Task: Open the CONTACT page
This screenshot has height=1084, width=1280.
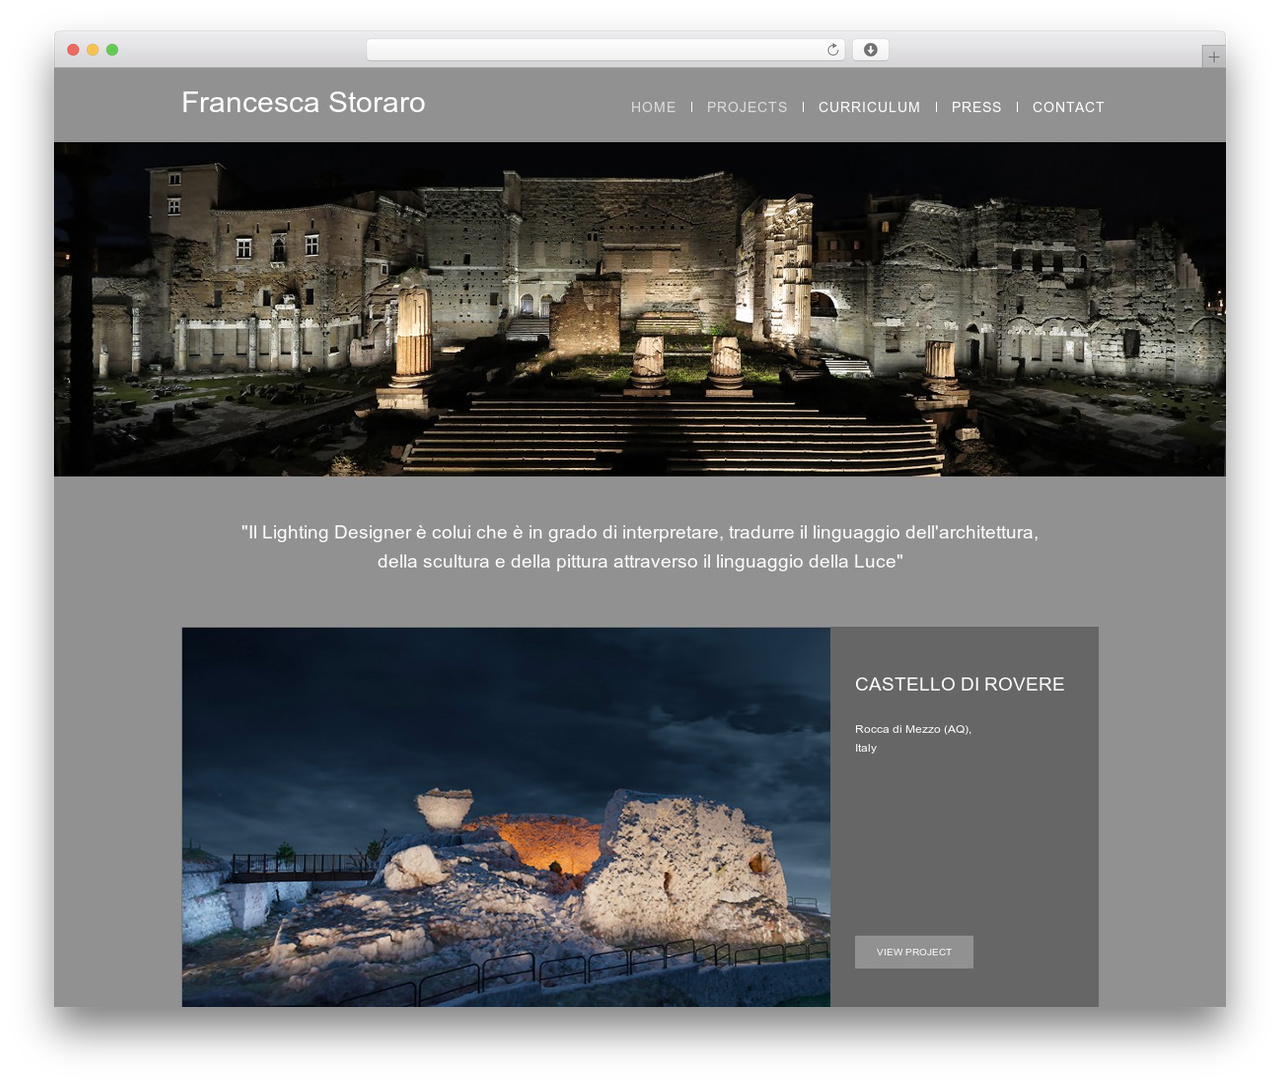Action: (1068, 107)
